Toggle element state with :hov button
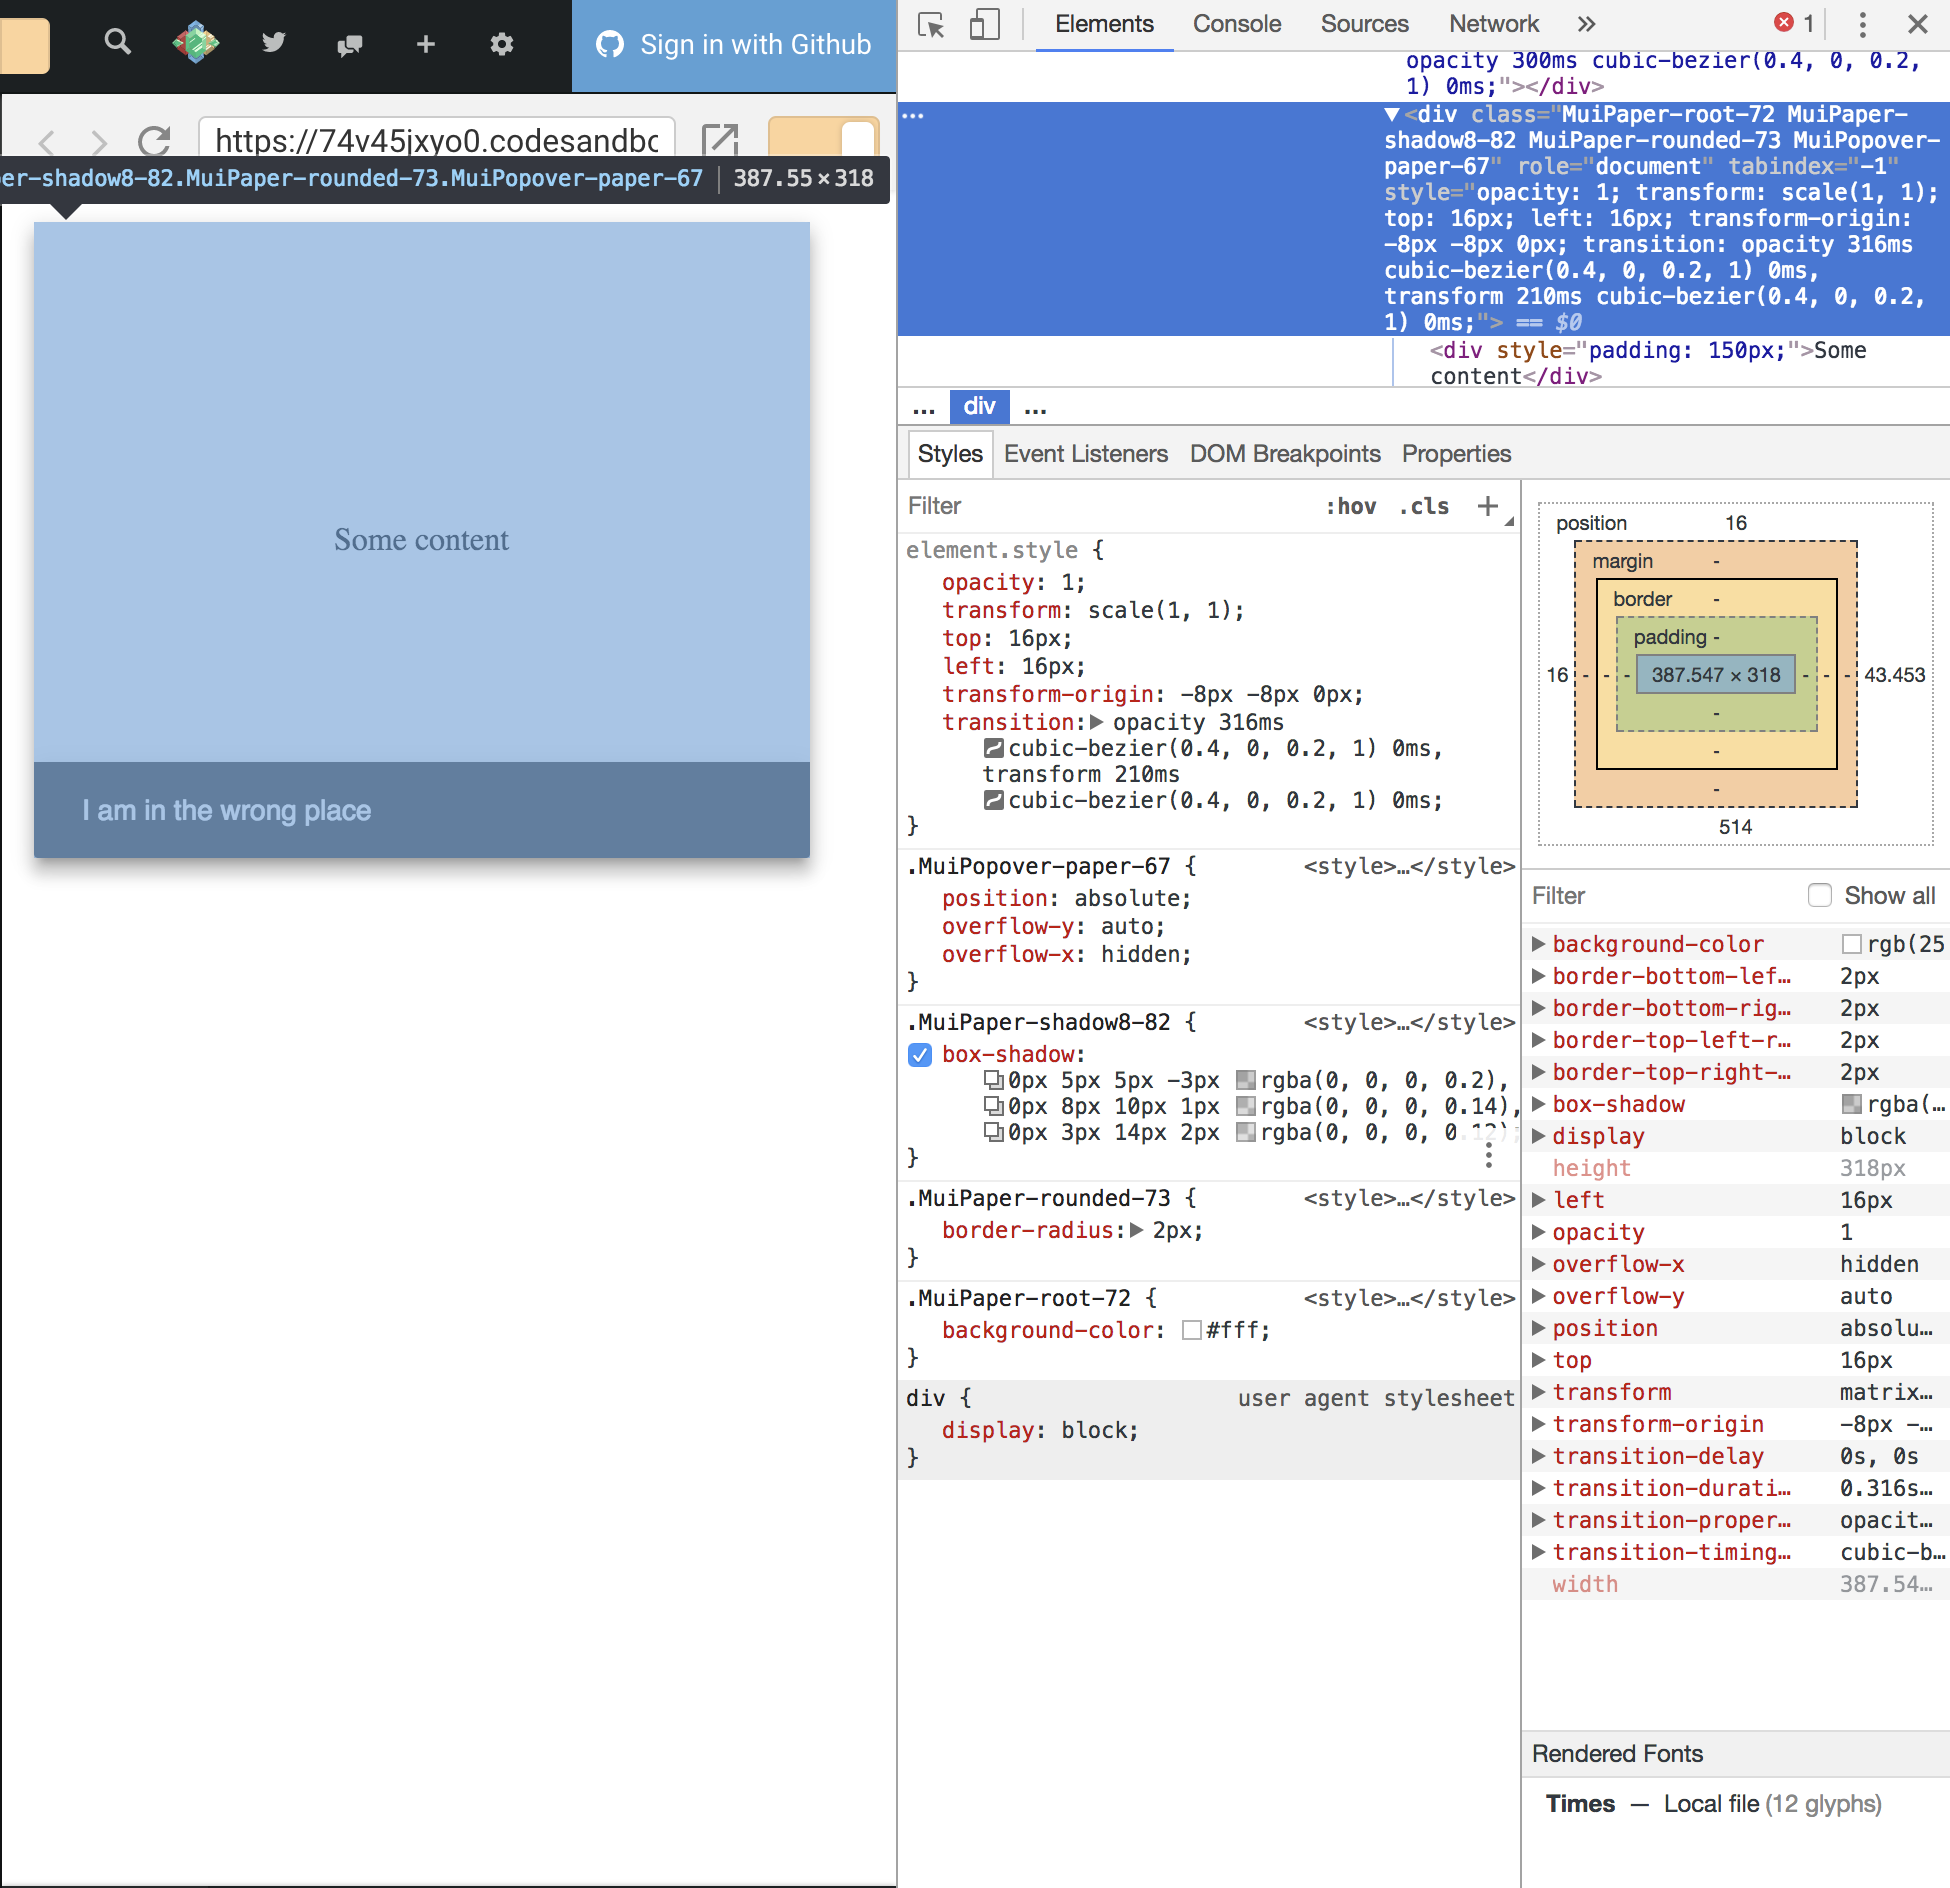This screenshot has width=1950, height=1888. coord(1352,506)
